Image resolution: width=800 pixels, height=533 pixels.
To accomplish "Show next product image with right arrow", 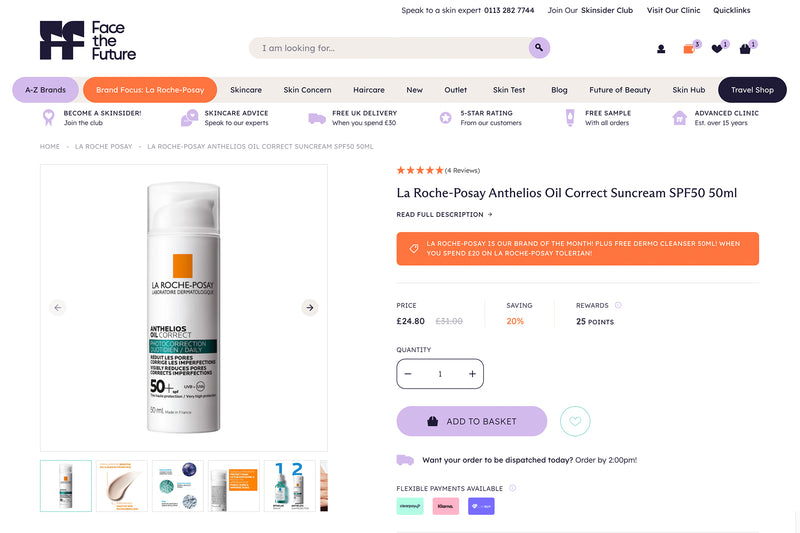I will point(310,308).
